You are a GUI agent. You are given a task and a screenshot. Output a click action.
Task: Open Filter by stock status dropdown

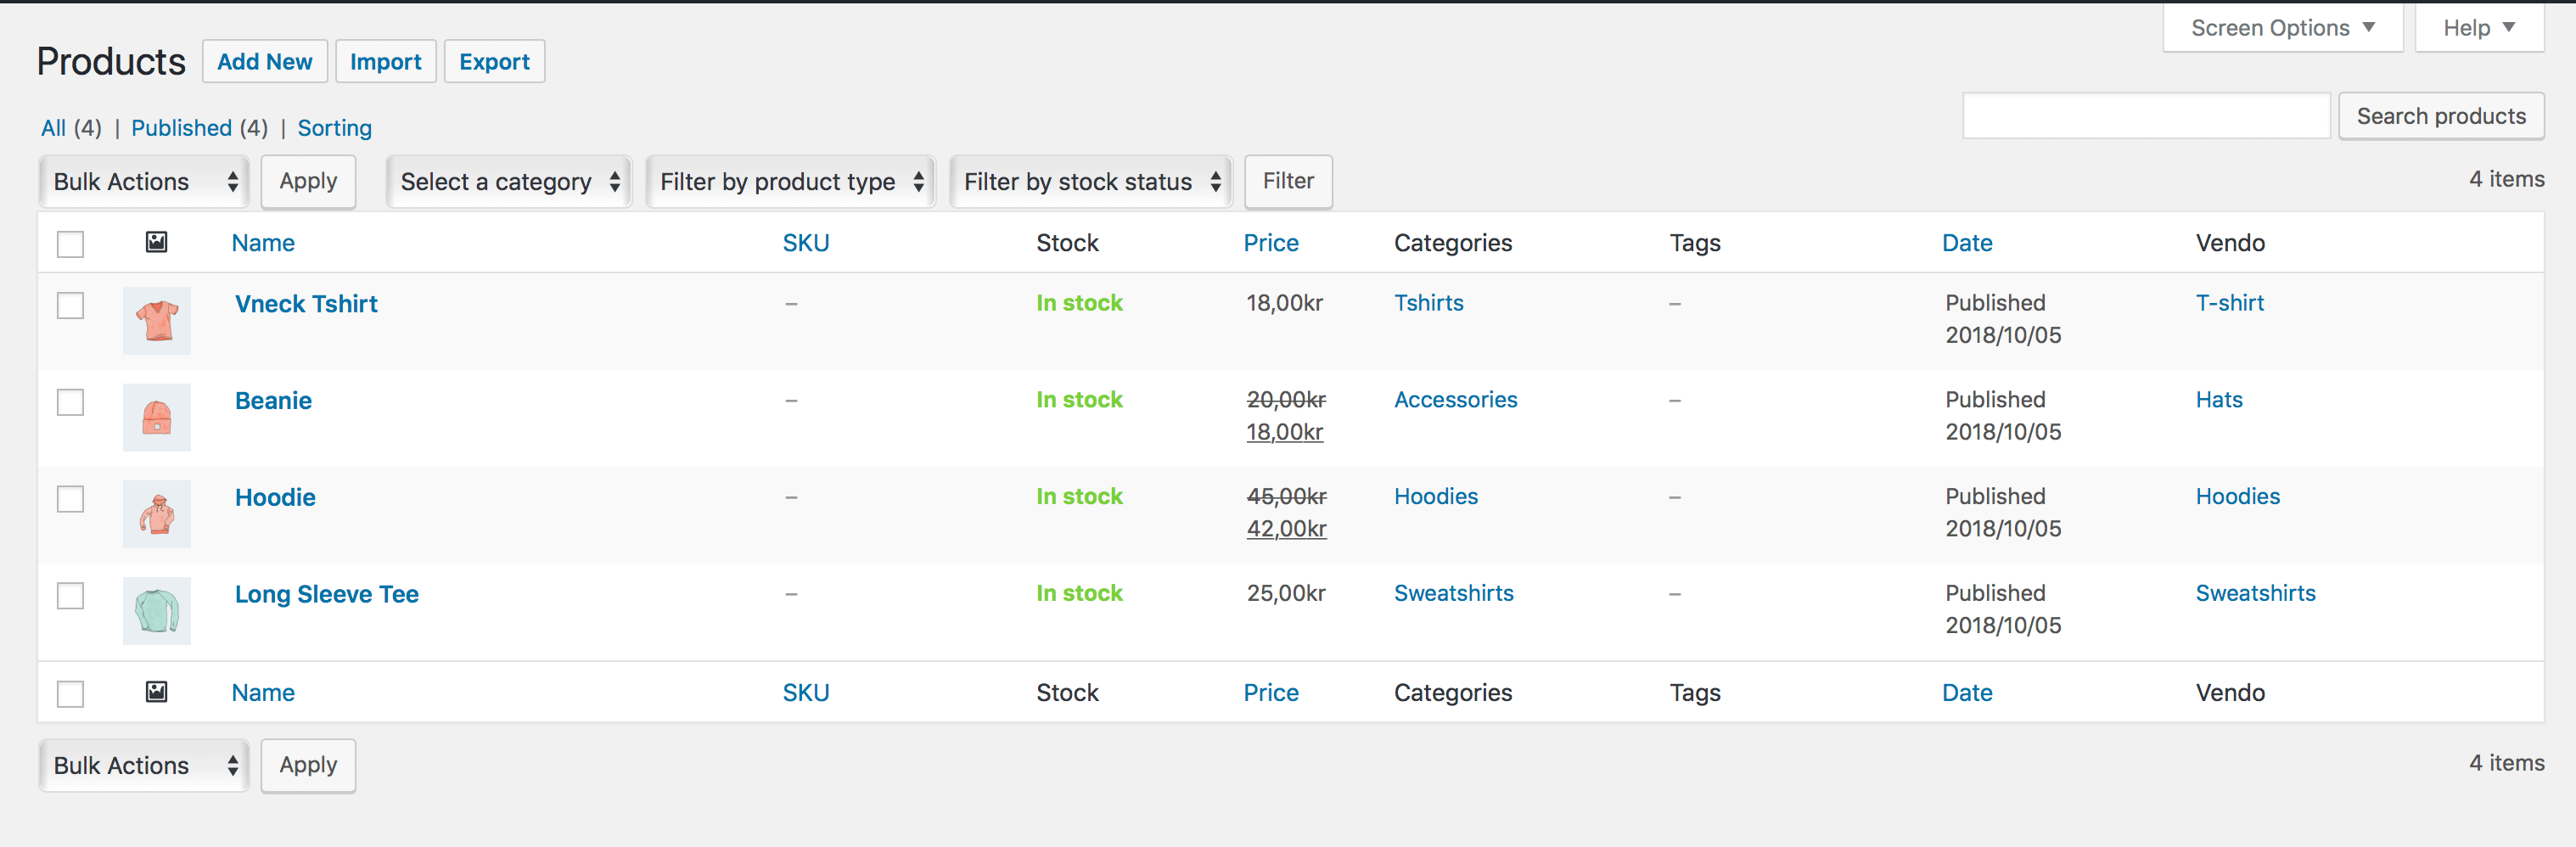(x=1090, y=182)
